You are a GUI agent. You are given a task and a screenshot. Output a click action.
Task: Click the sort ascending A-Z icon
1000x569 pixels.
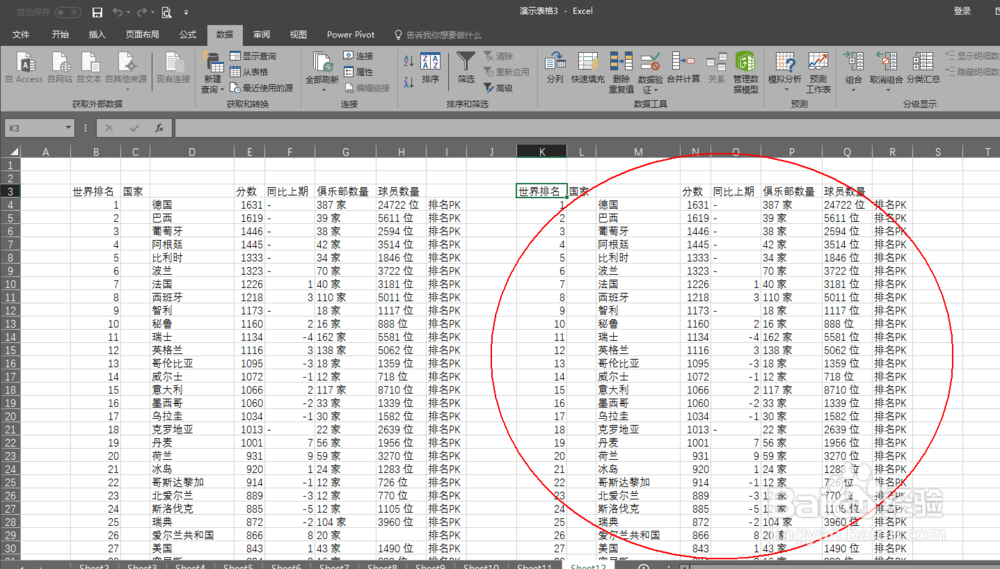coord(409,61)
